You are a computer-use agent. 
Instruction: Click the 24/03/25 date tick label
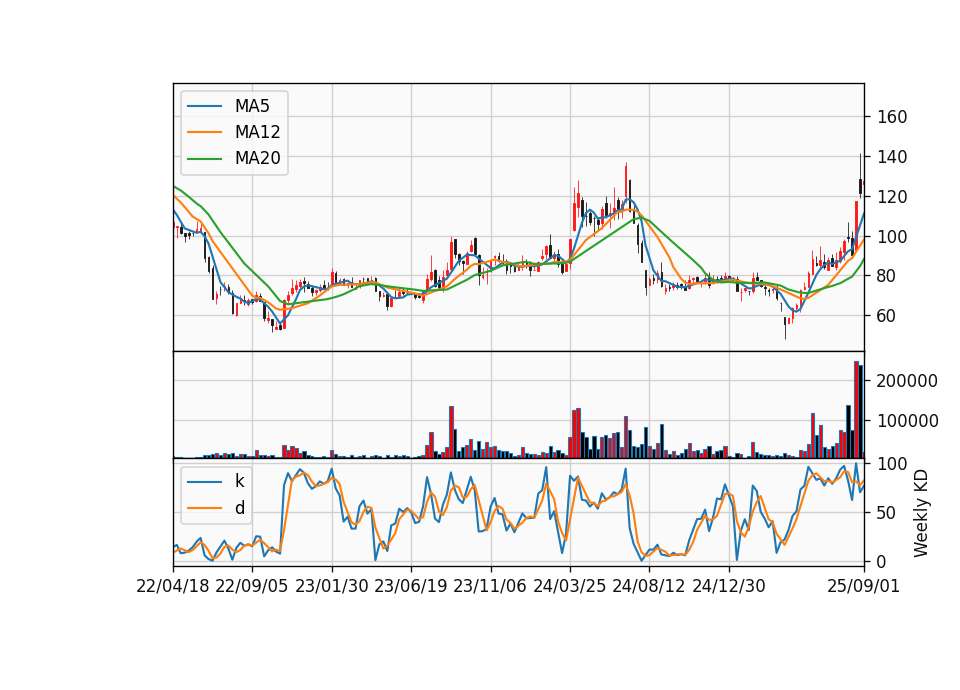(569, 586)
